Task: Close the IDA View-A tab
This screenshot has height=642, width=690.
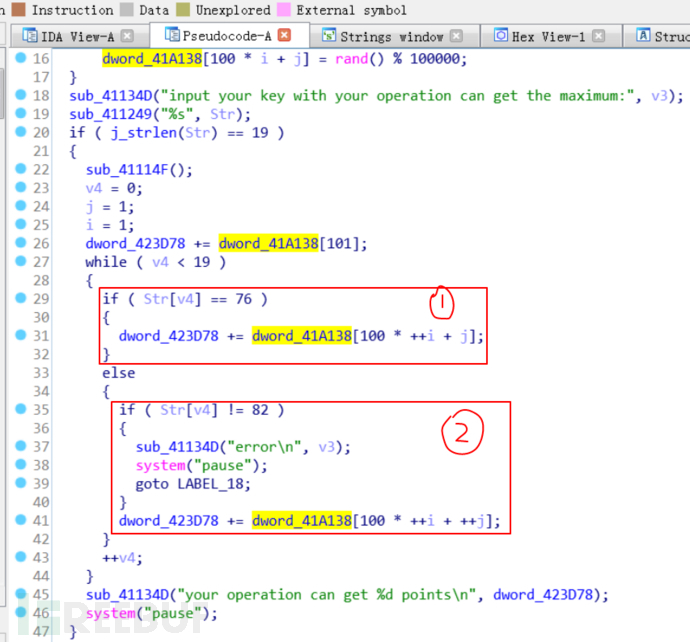Action: 128,36
